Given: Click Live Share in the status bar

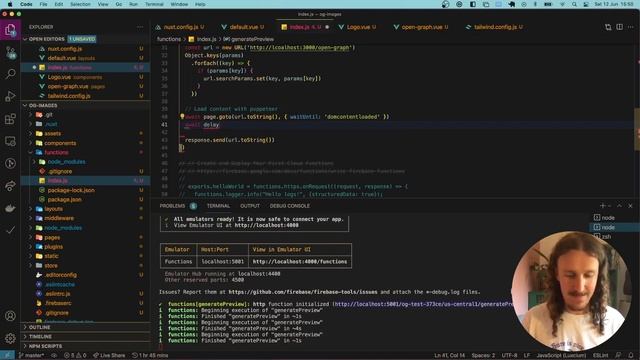Looking at the screenshot, I should coord(109,356).
